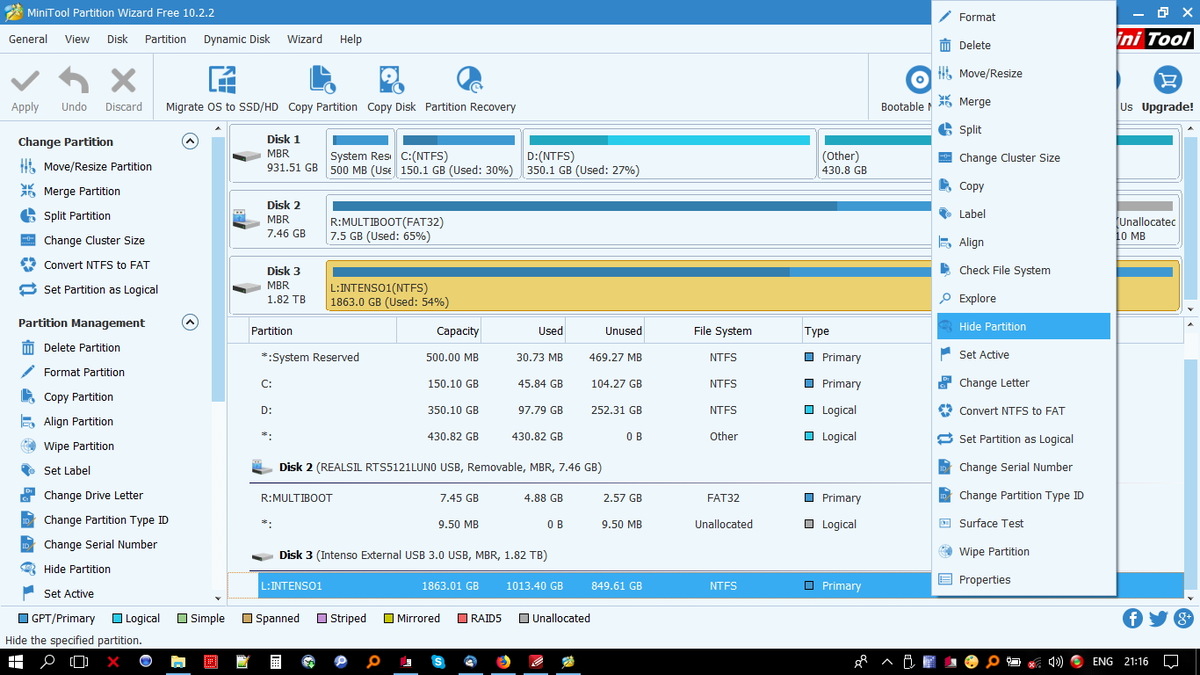The width and height of the screenshot is (1200, 675).
Task: Select the System Reserved row in list
Action: pos(580,357)
